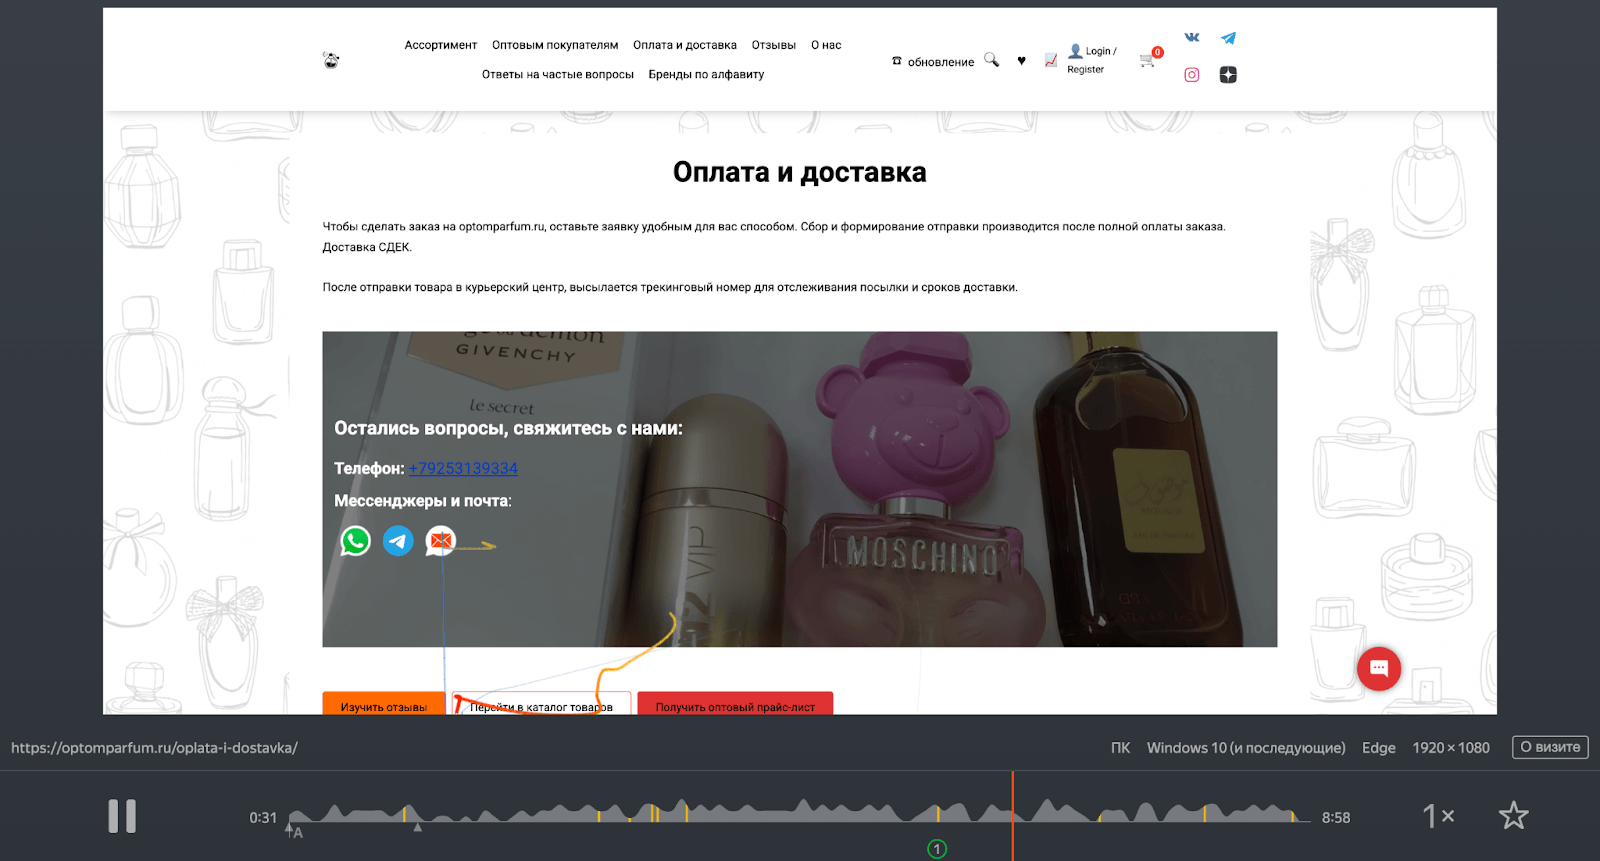Go to Оплата и доставка menu item

point(685,45)
